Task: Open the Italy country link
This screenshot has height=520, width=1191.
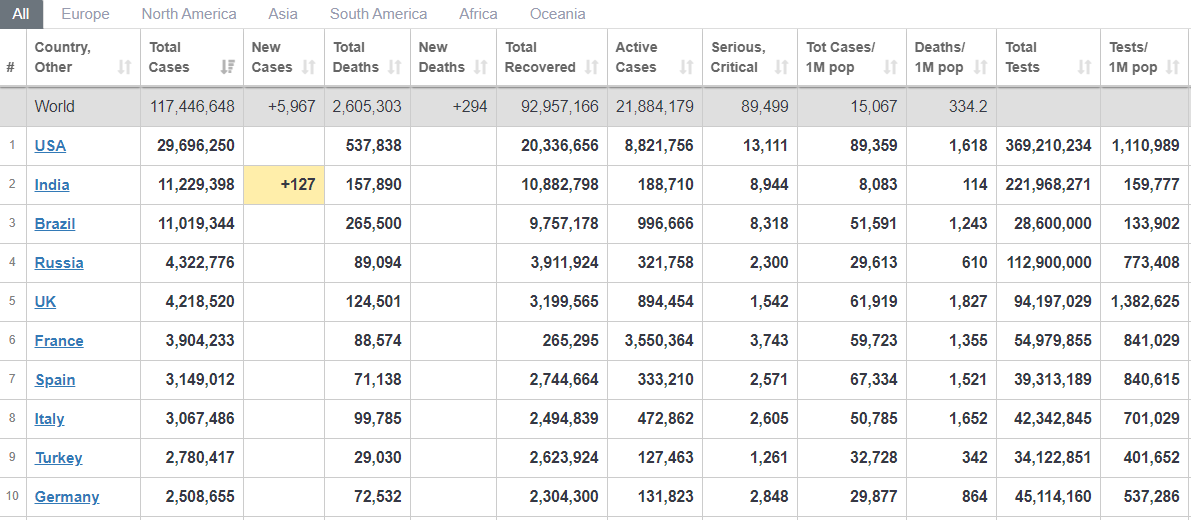Action: click(49, 419)
